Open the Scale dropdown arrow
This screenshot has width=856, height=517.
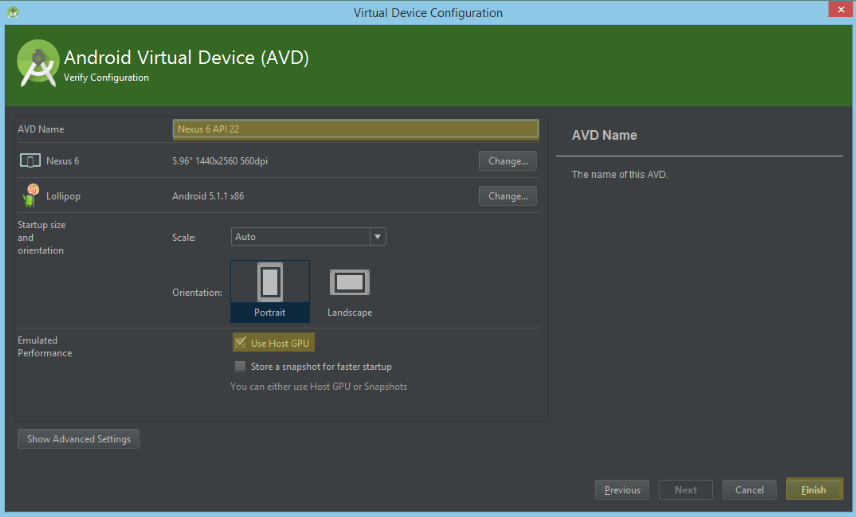tap(377, 237)
